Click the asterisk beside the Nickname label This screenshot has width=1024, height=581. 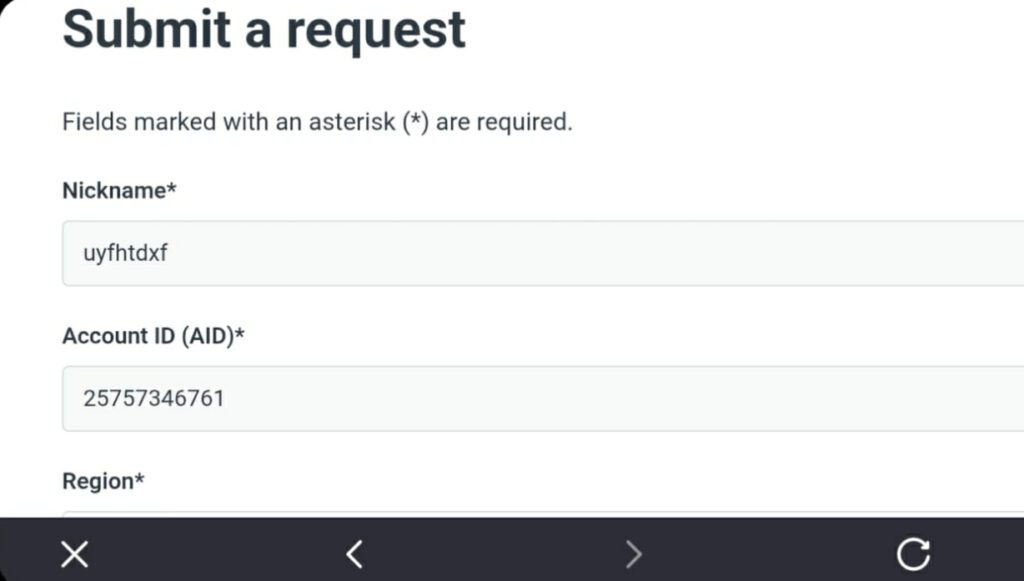[x=172, y=188]
